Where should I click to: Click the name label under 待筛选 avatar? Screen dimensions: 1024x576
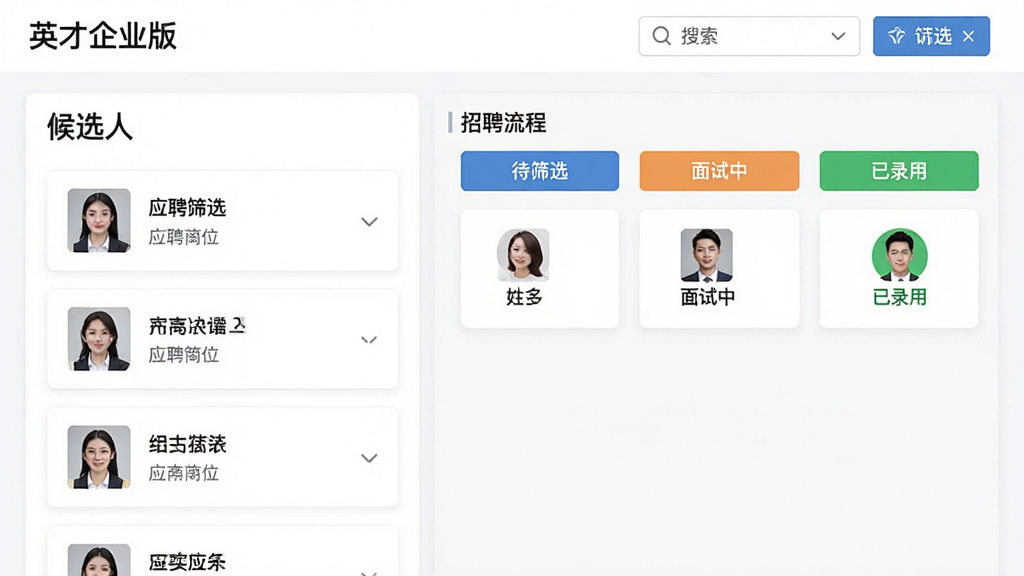524,297
